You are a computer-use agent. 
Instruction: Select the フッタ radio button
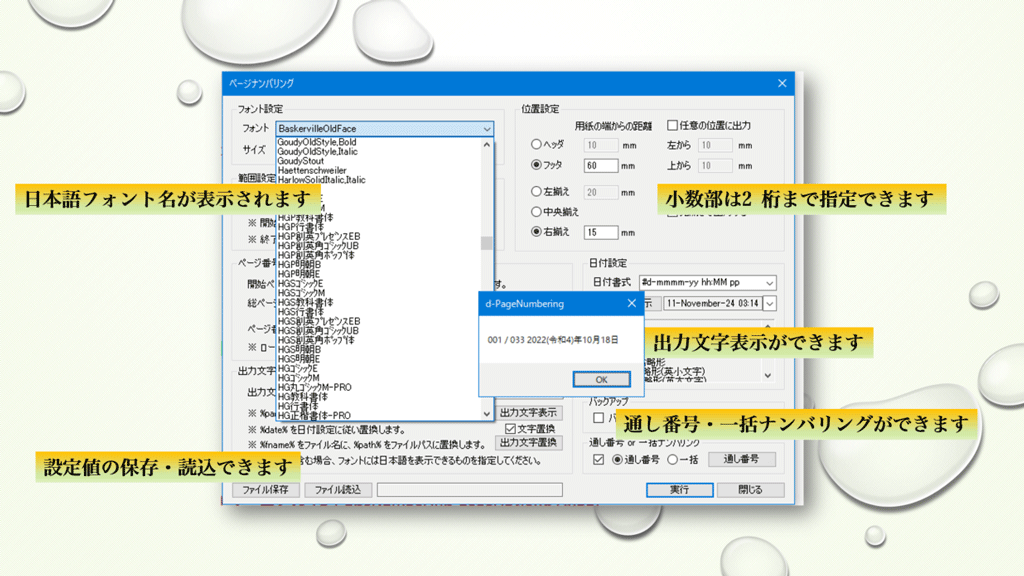(x=537, y=165)
